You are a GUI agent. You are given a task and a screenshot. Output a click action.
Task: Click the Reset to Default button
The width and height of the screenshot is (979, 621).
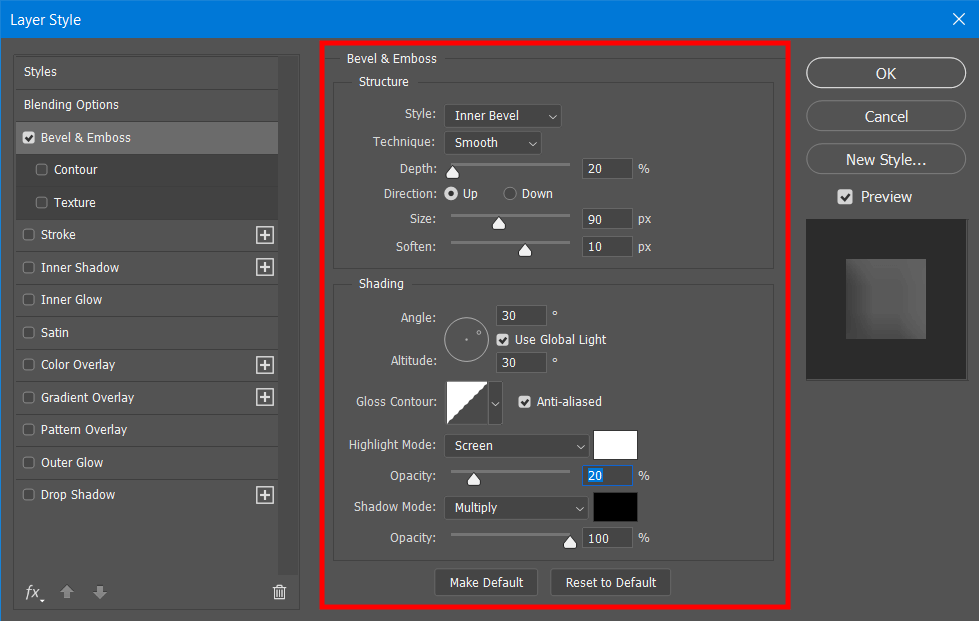tap(611, 582)
